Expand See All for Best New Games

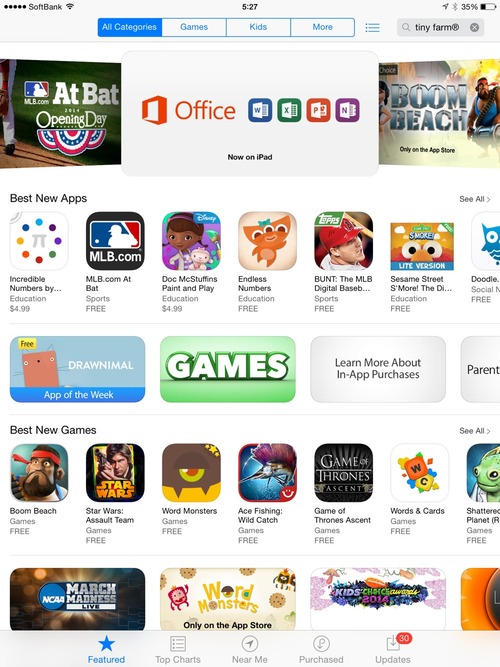coord(474,431)
